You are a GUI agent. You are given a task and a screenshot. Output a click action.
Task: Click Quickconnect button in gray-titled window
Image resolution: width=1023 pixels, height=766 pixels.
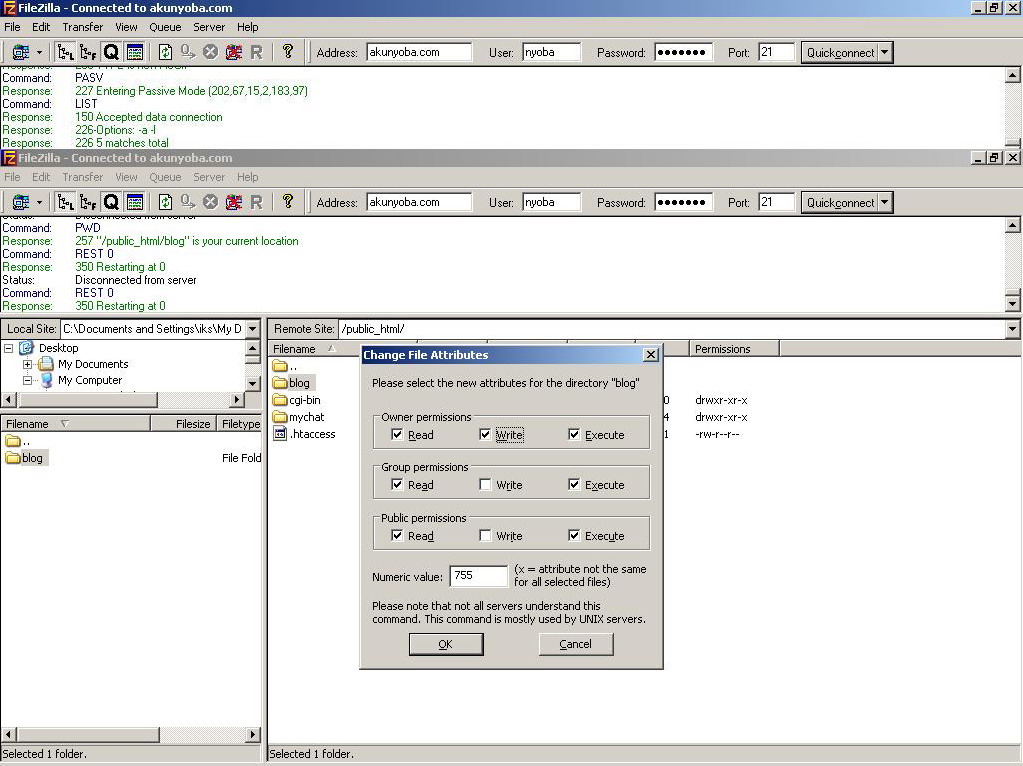click(x=840, y=202)
